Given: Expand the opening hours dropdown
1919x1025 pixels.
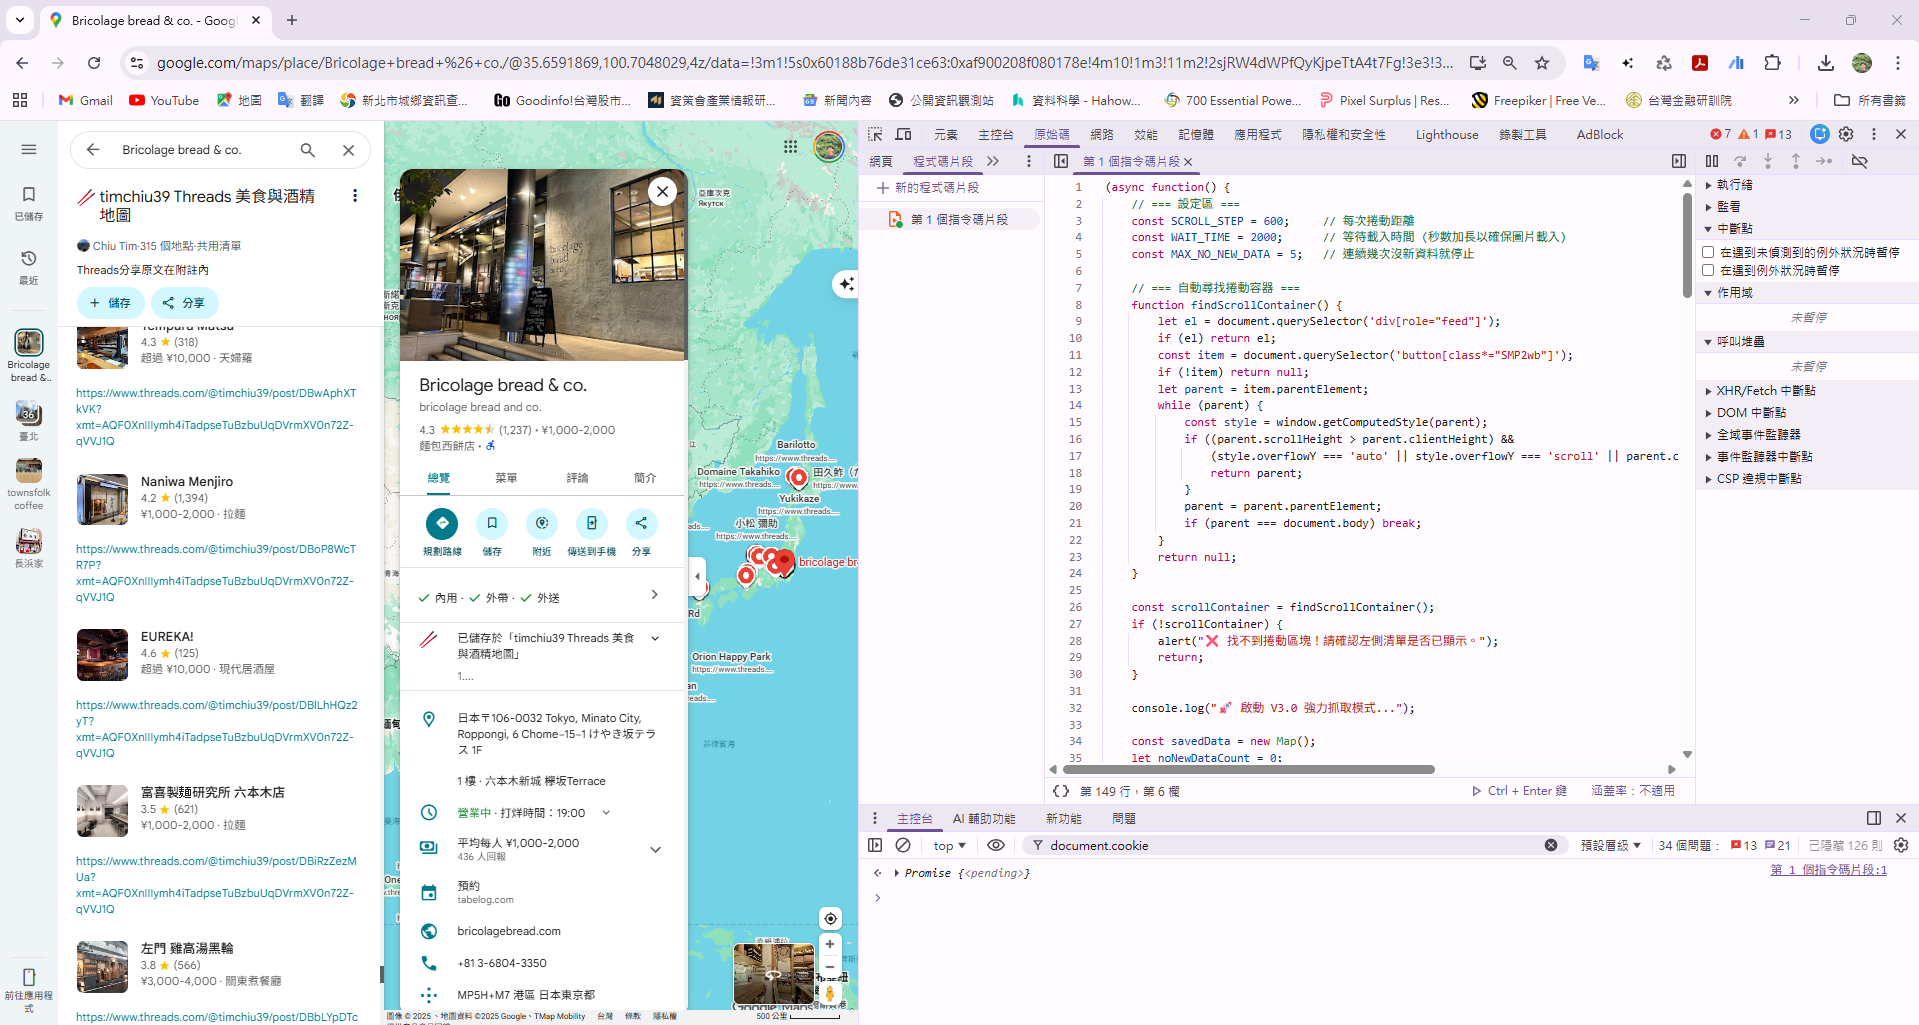Looking at the screenshot, I should [606, 813].
